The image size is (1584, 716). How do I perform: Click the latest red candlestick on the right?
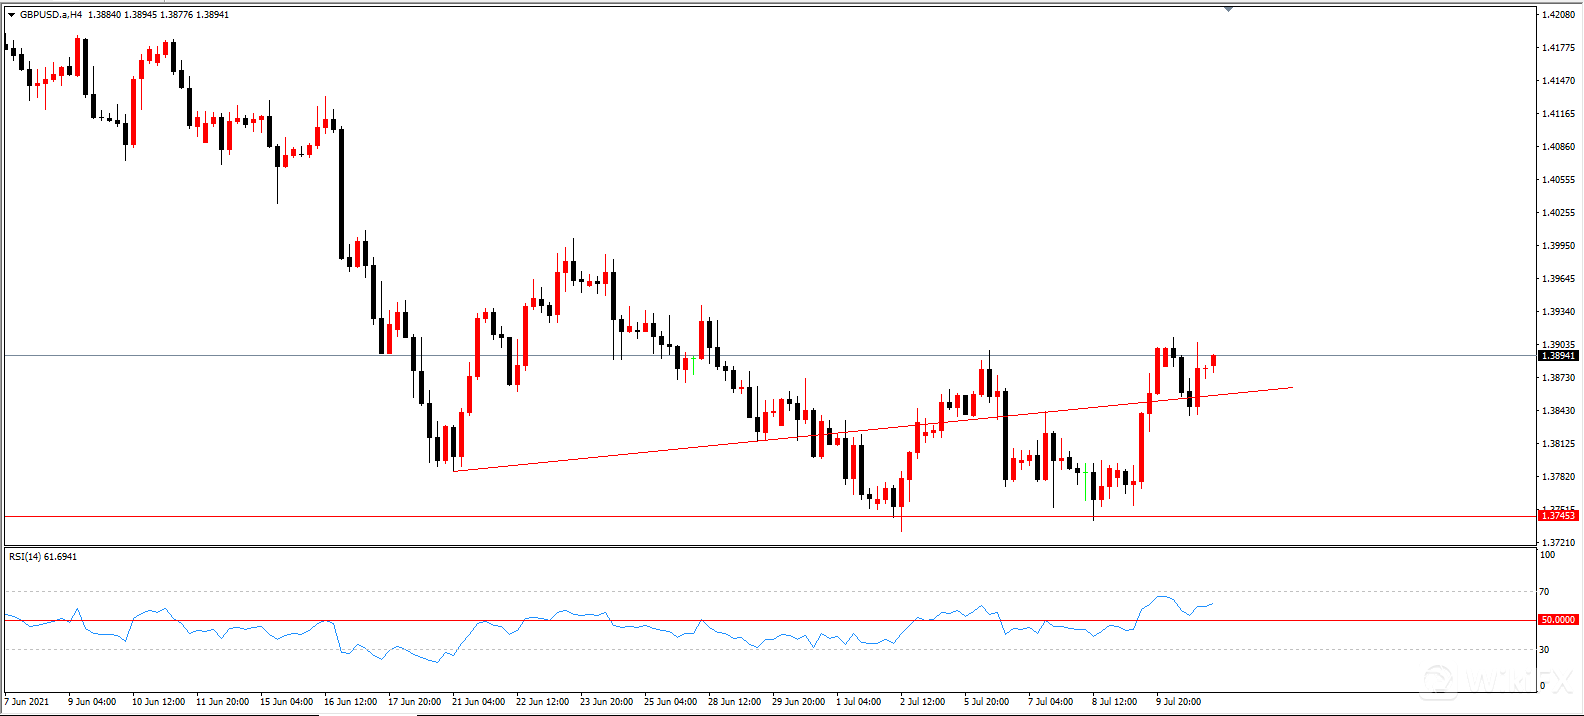click(x=1213, y=360)
